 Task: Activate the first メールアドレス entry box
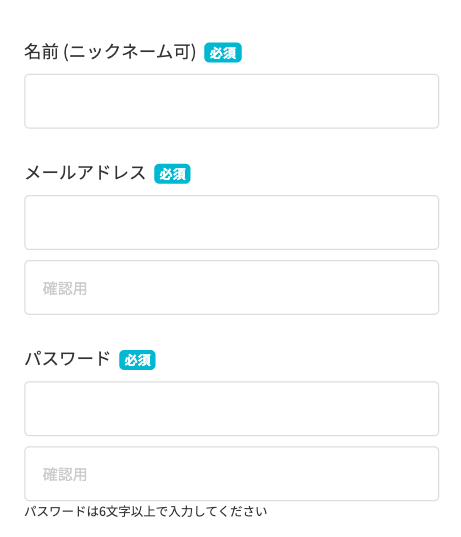(232, 223)
